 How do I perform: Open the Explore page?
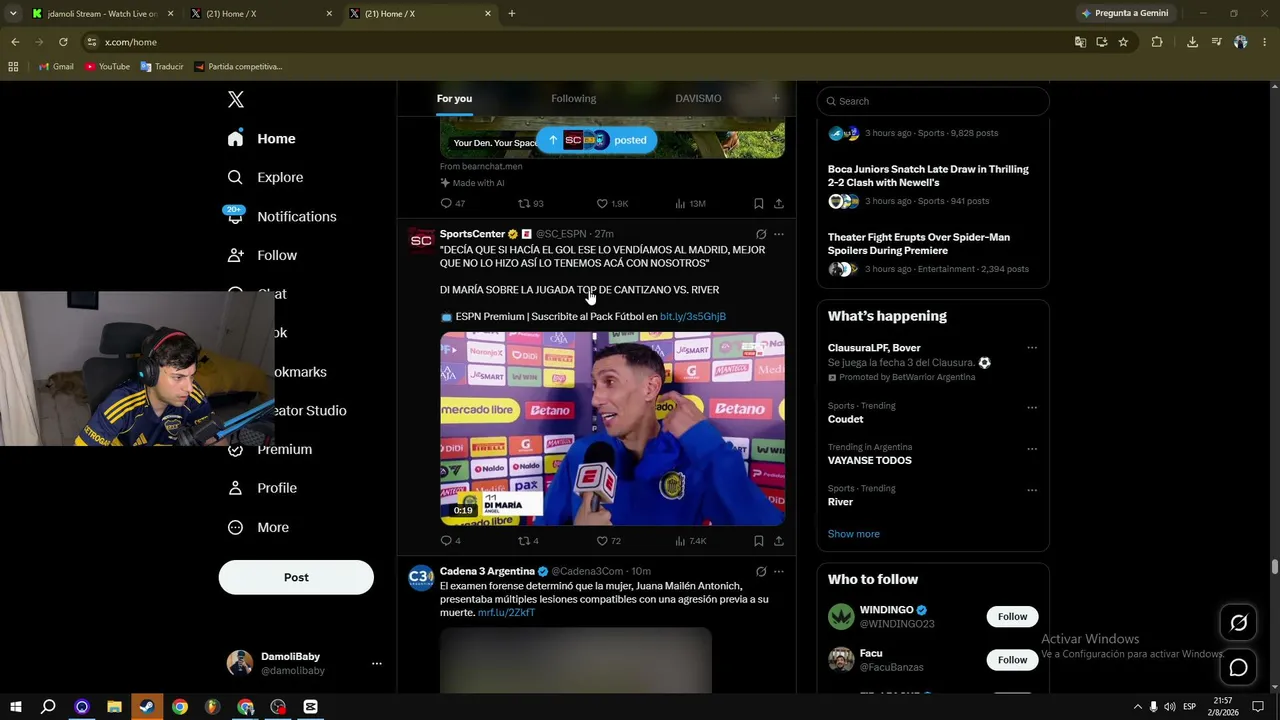(x=265, y=177)
